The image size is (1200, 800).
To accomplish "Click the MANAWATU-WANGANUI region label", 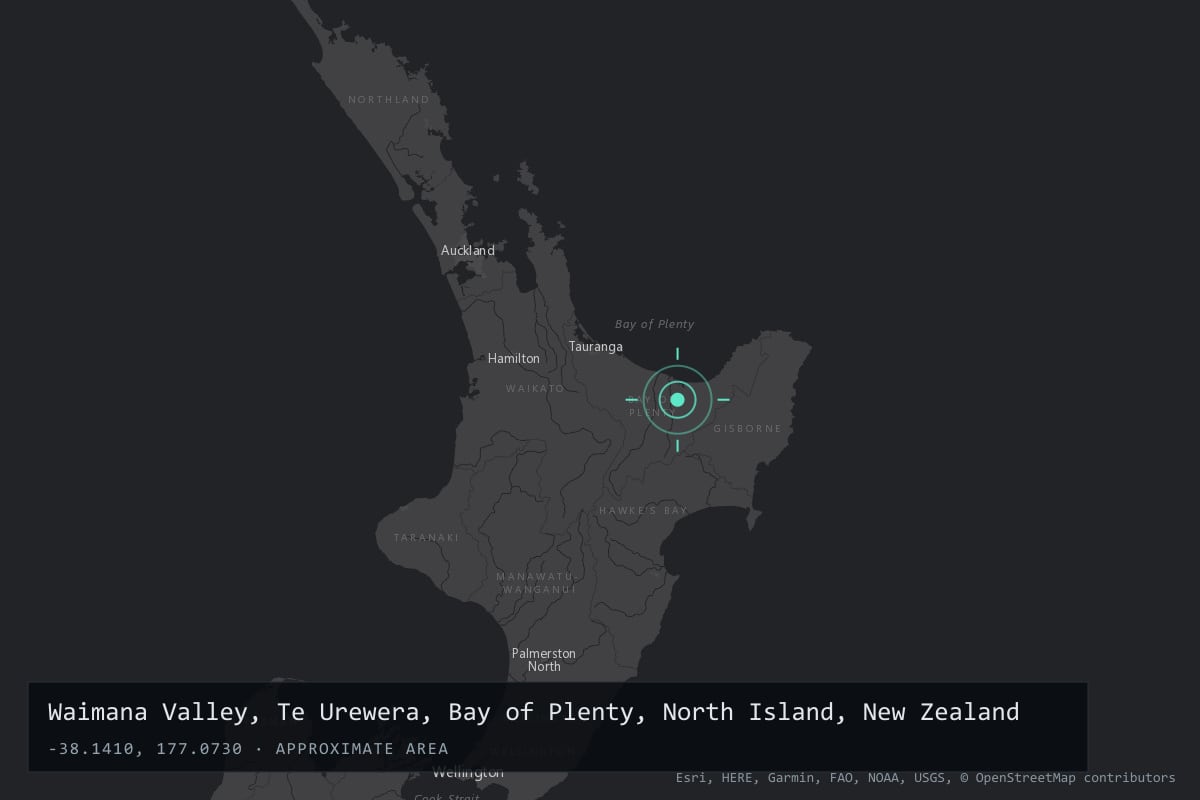I will 537,583.
